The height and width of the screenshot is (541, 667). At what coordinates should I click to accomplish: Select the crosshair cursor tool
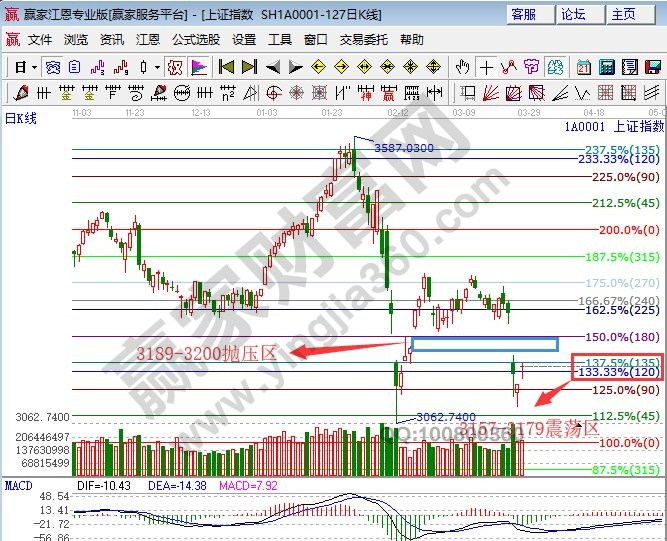pos(486,68)
